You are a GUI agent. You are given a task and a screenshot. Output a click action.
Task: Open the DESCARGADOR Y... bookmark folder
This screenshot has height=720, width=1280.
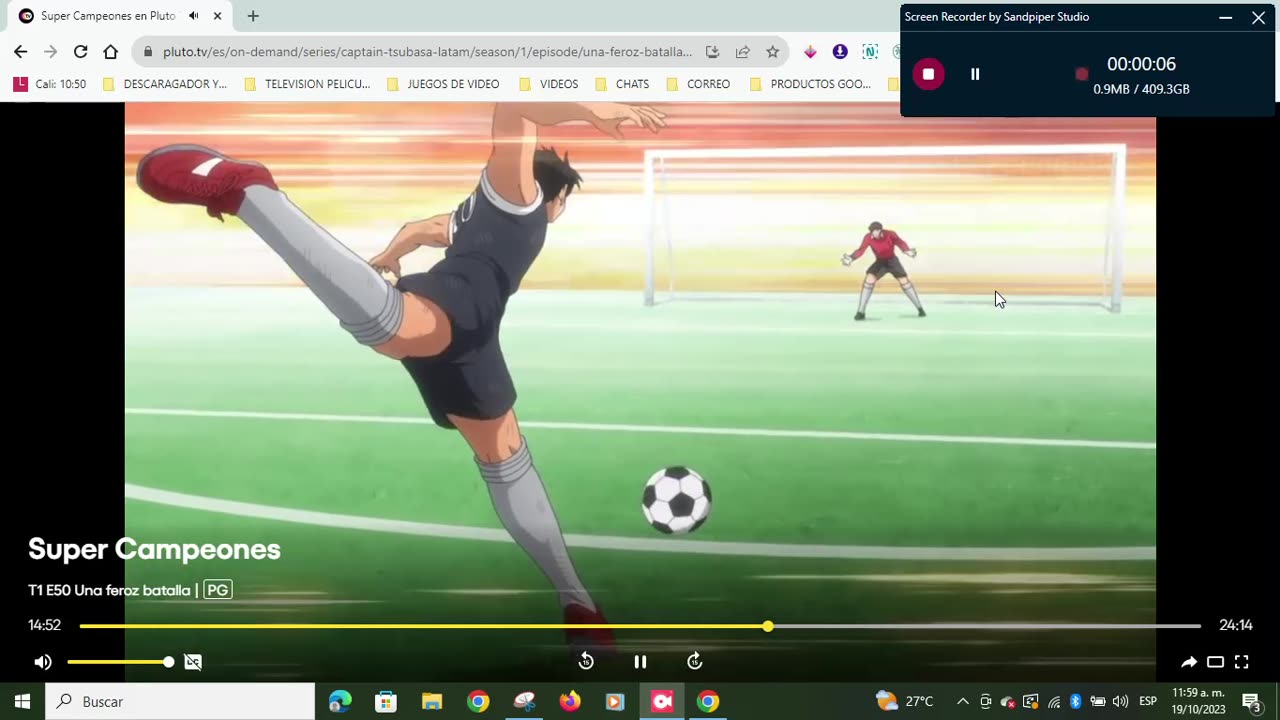point(165,84)
